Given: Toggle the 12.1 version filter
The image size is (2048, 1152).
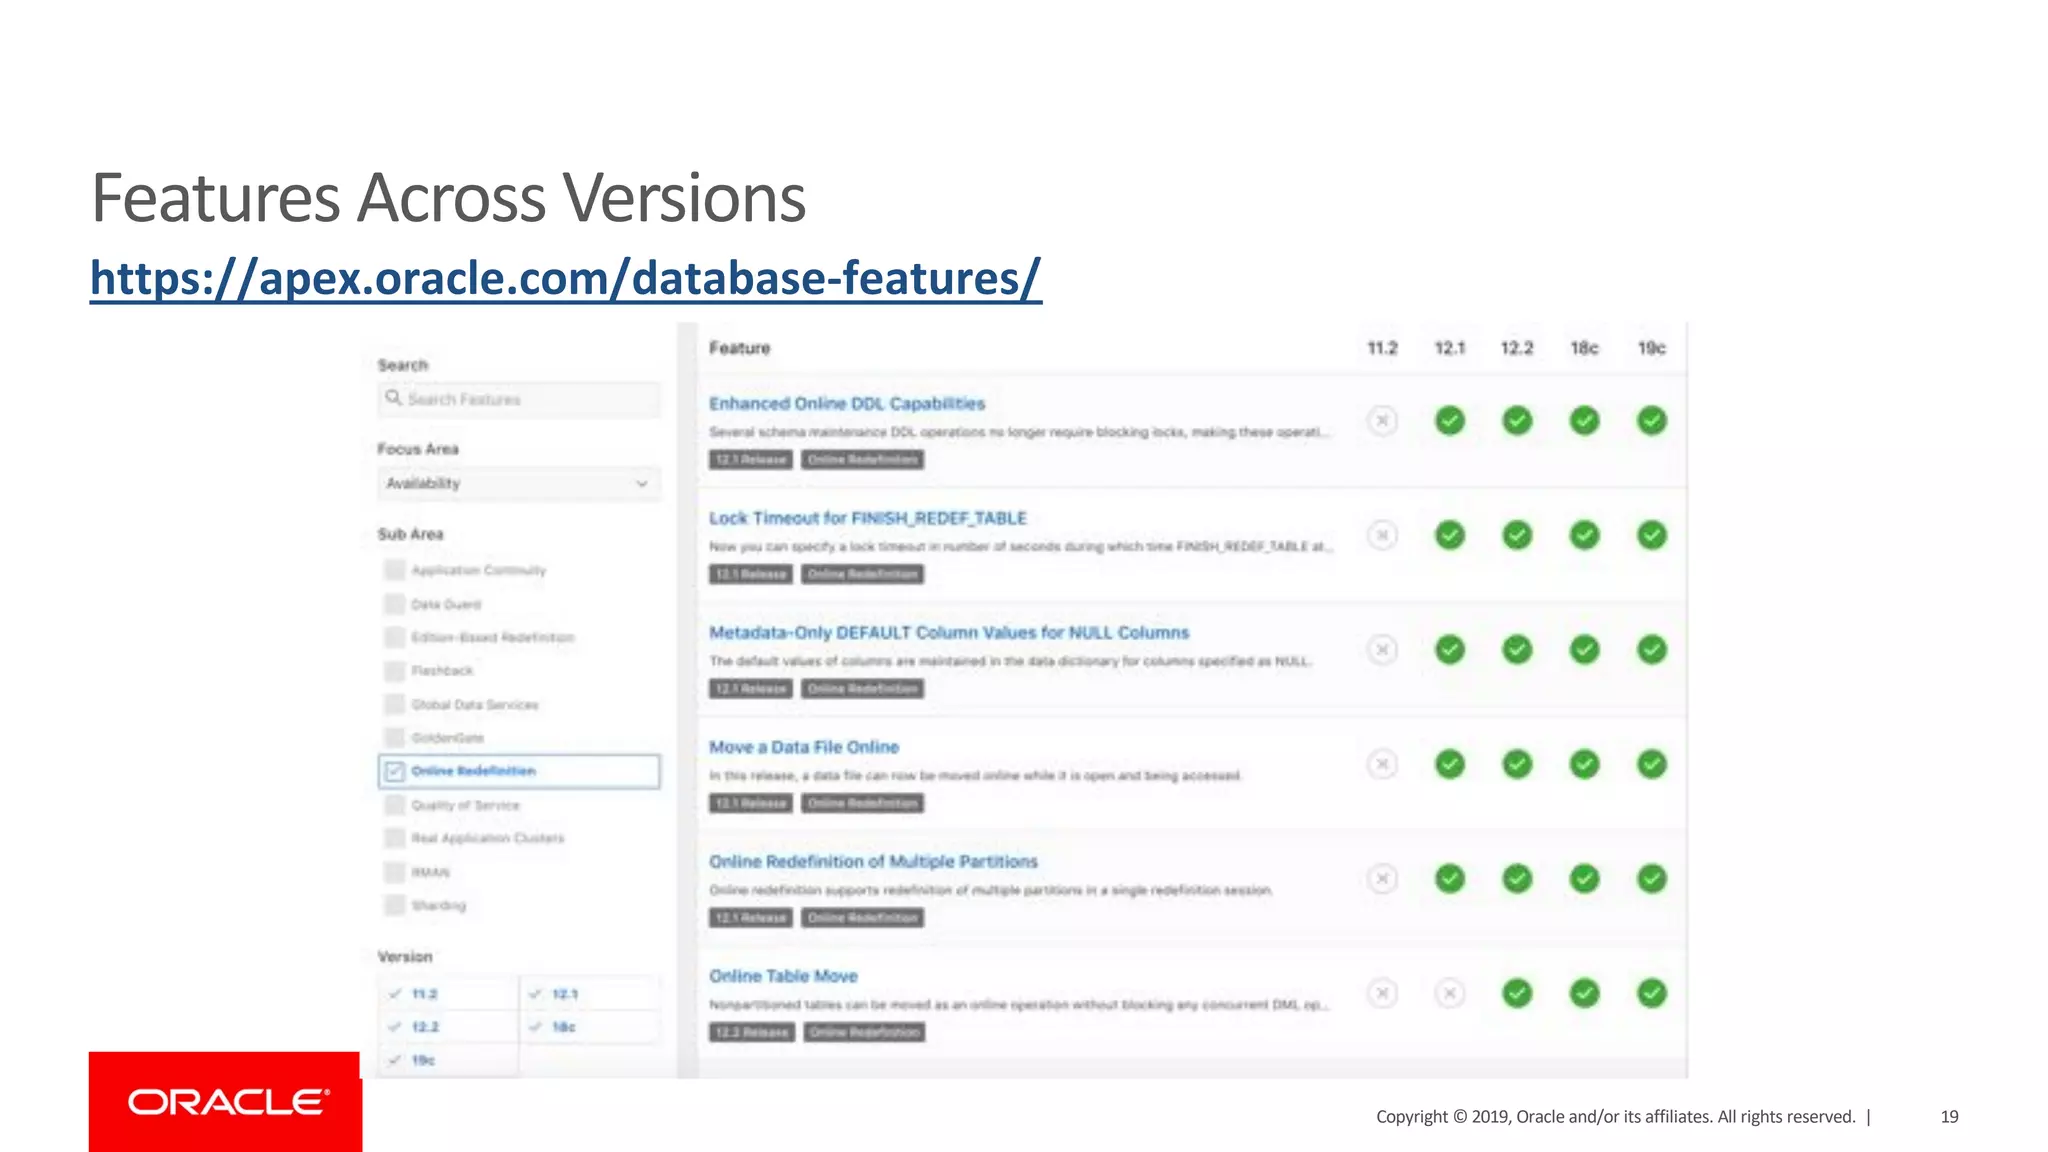Looking at the screenshot, I should 589,994.
